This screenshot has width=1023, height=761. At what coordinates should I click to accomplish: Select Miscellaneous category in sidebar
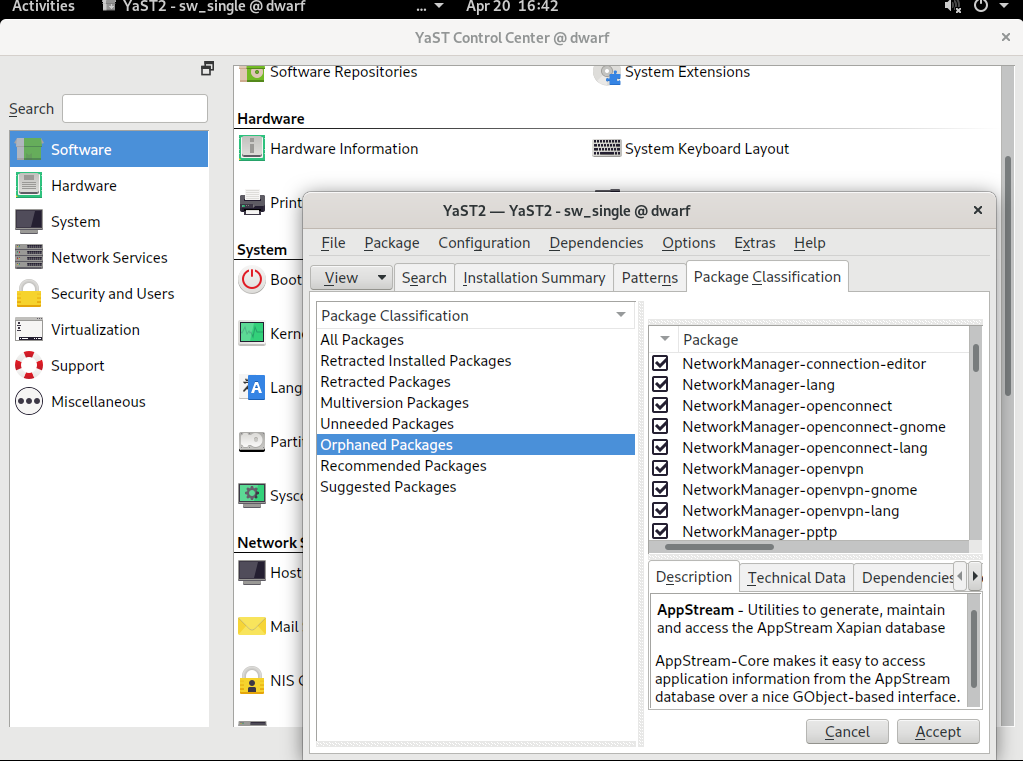(109, 401)
